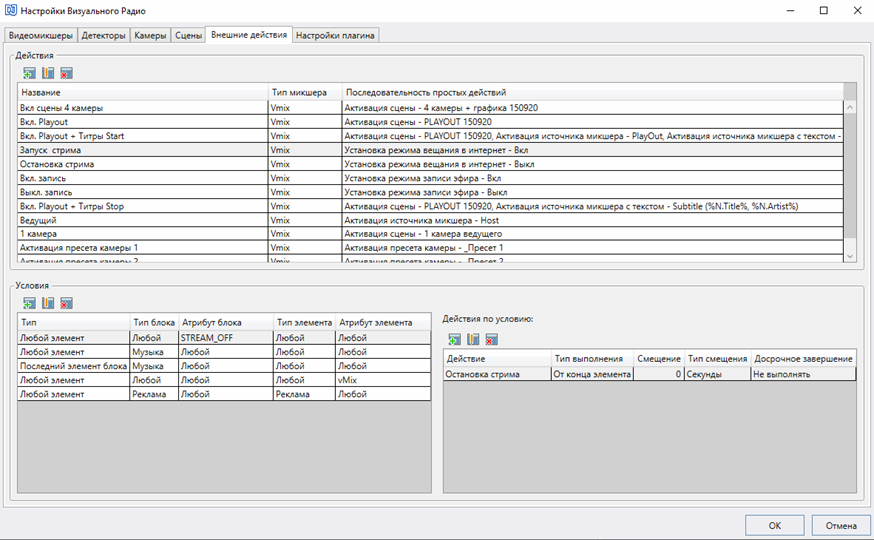Click the app icon in title bar
This screenshot has width=874, height=540.
tap(10, 11)
